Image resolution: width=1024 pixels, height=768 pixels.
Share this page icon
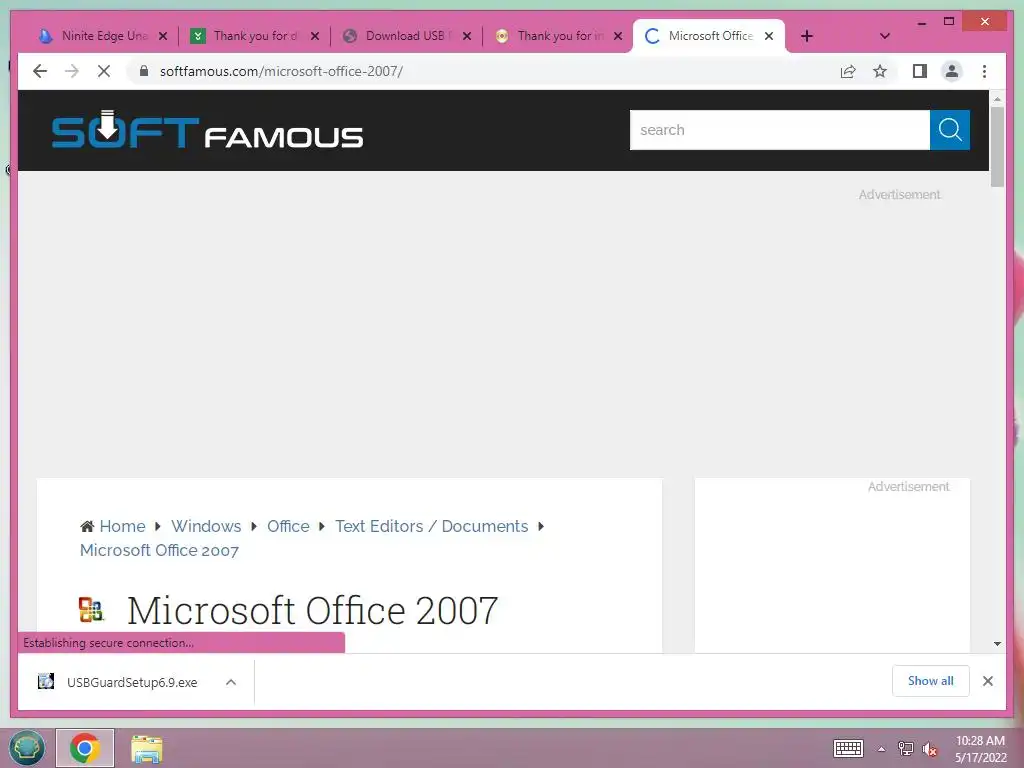[848, 71]
